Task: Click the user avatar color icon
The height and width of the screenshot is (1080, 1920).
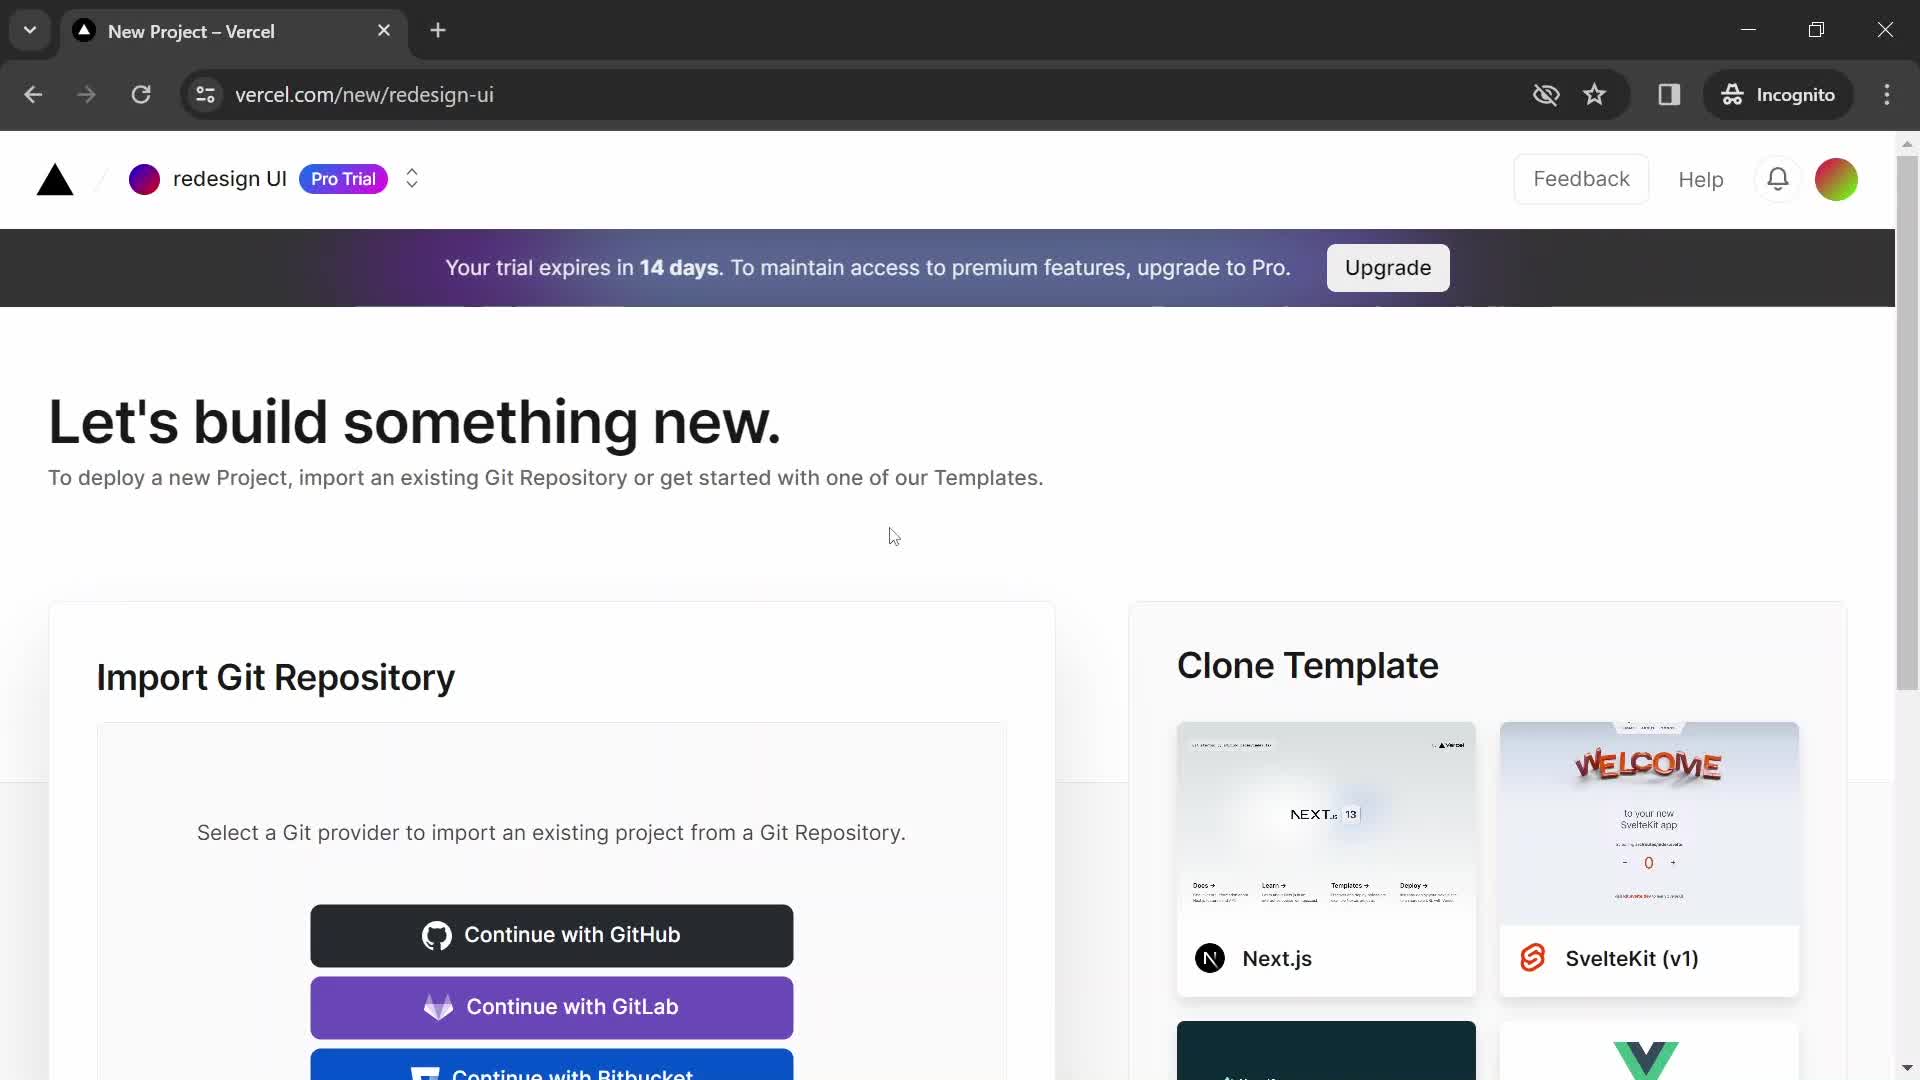Action: (1837, 178)
